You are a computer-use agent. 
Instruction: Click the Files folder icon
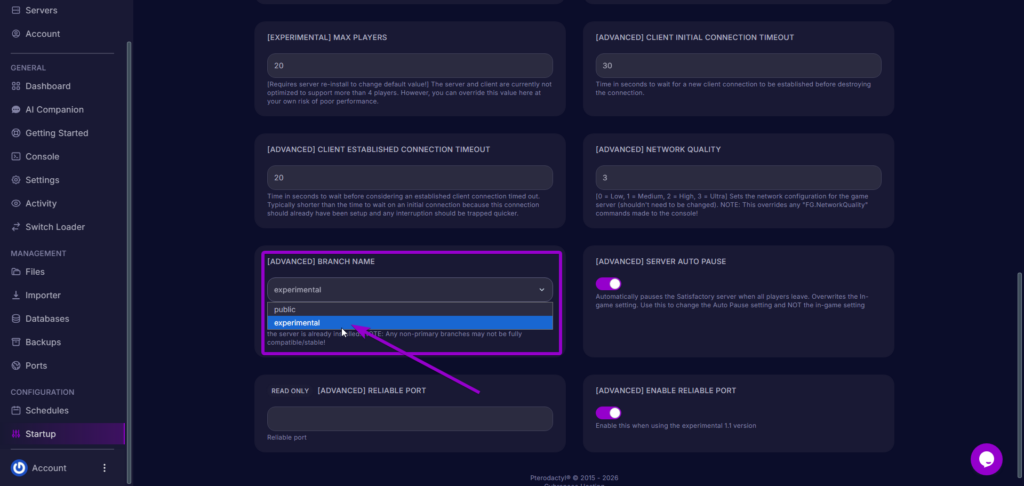click(16, 272)
